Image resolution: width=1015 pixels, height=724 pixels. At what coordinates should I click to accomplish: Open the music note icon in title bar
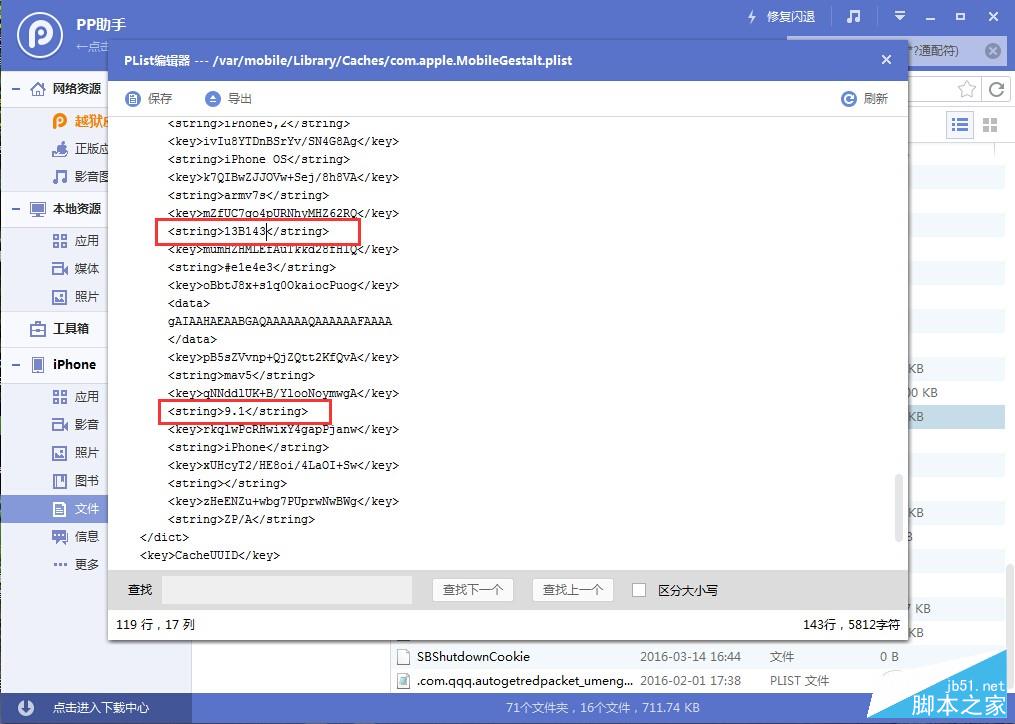854,17
